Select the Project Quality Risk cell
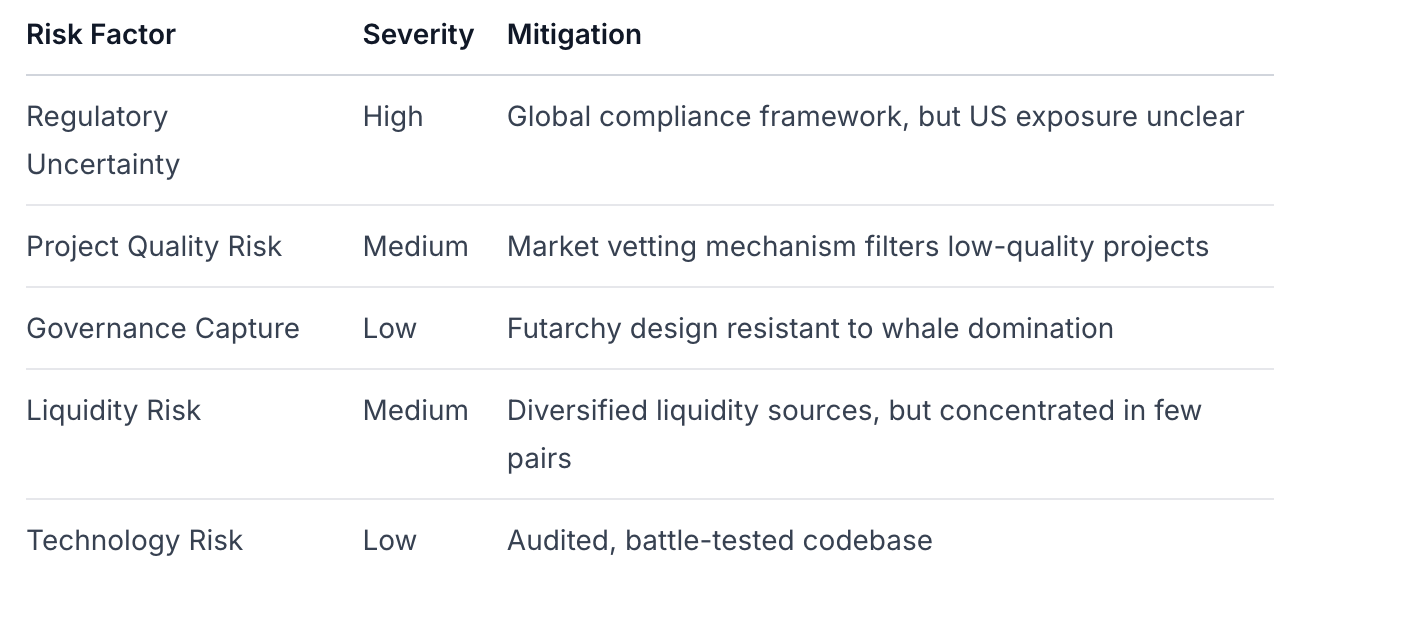 154,247
